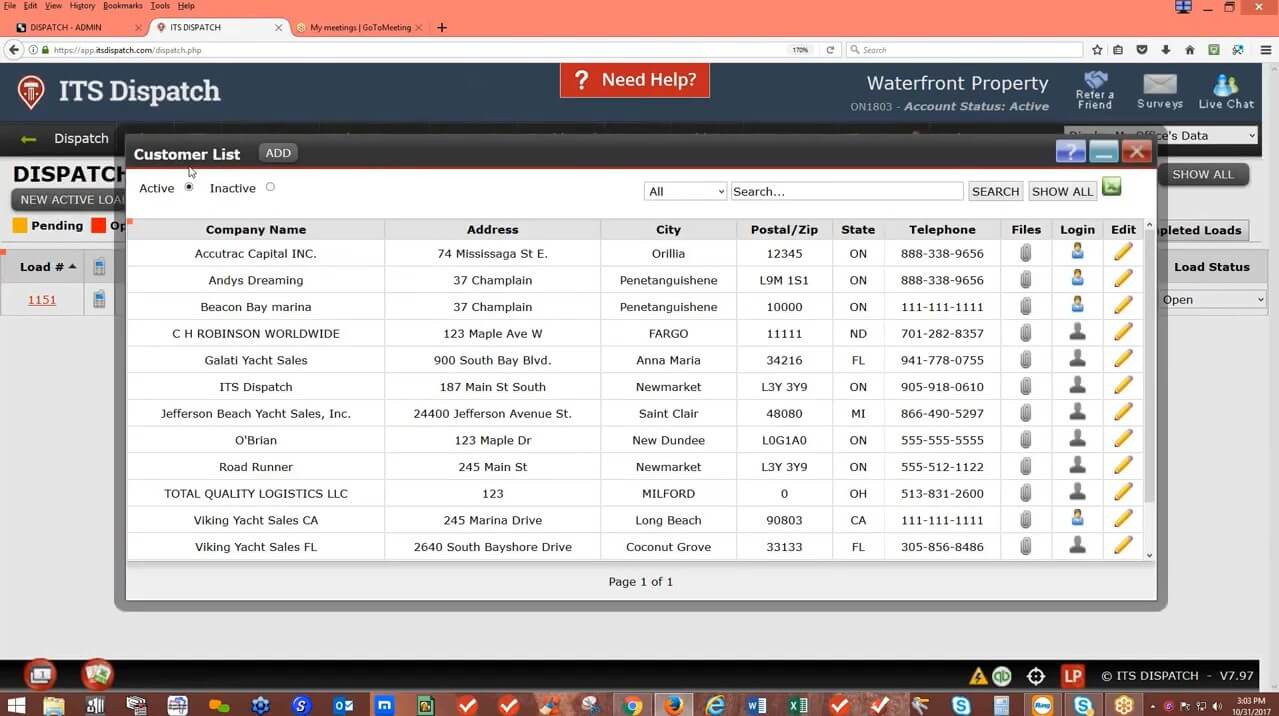Edit Viking Yacht Sales FL customer
This screenshot has height=716, width=1279.
(x=1123, y=546)
